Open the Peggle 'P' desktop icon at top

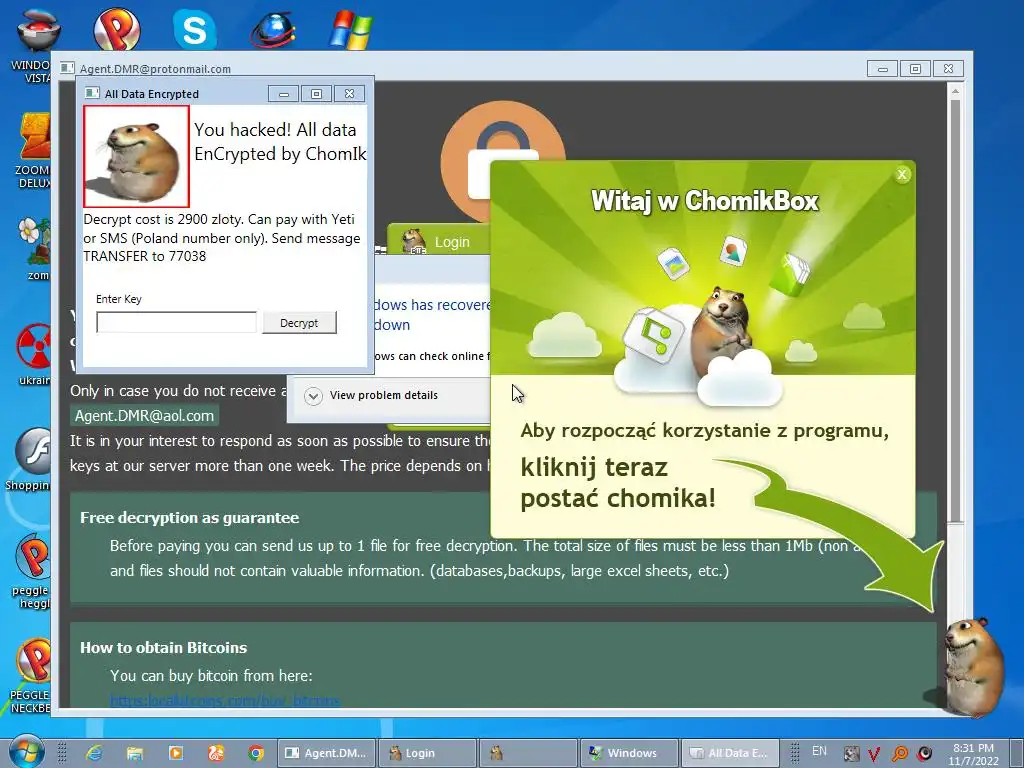tap(116, 29)
